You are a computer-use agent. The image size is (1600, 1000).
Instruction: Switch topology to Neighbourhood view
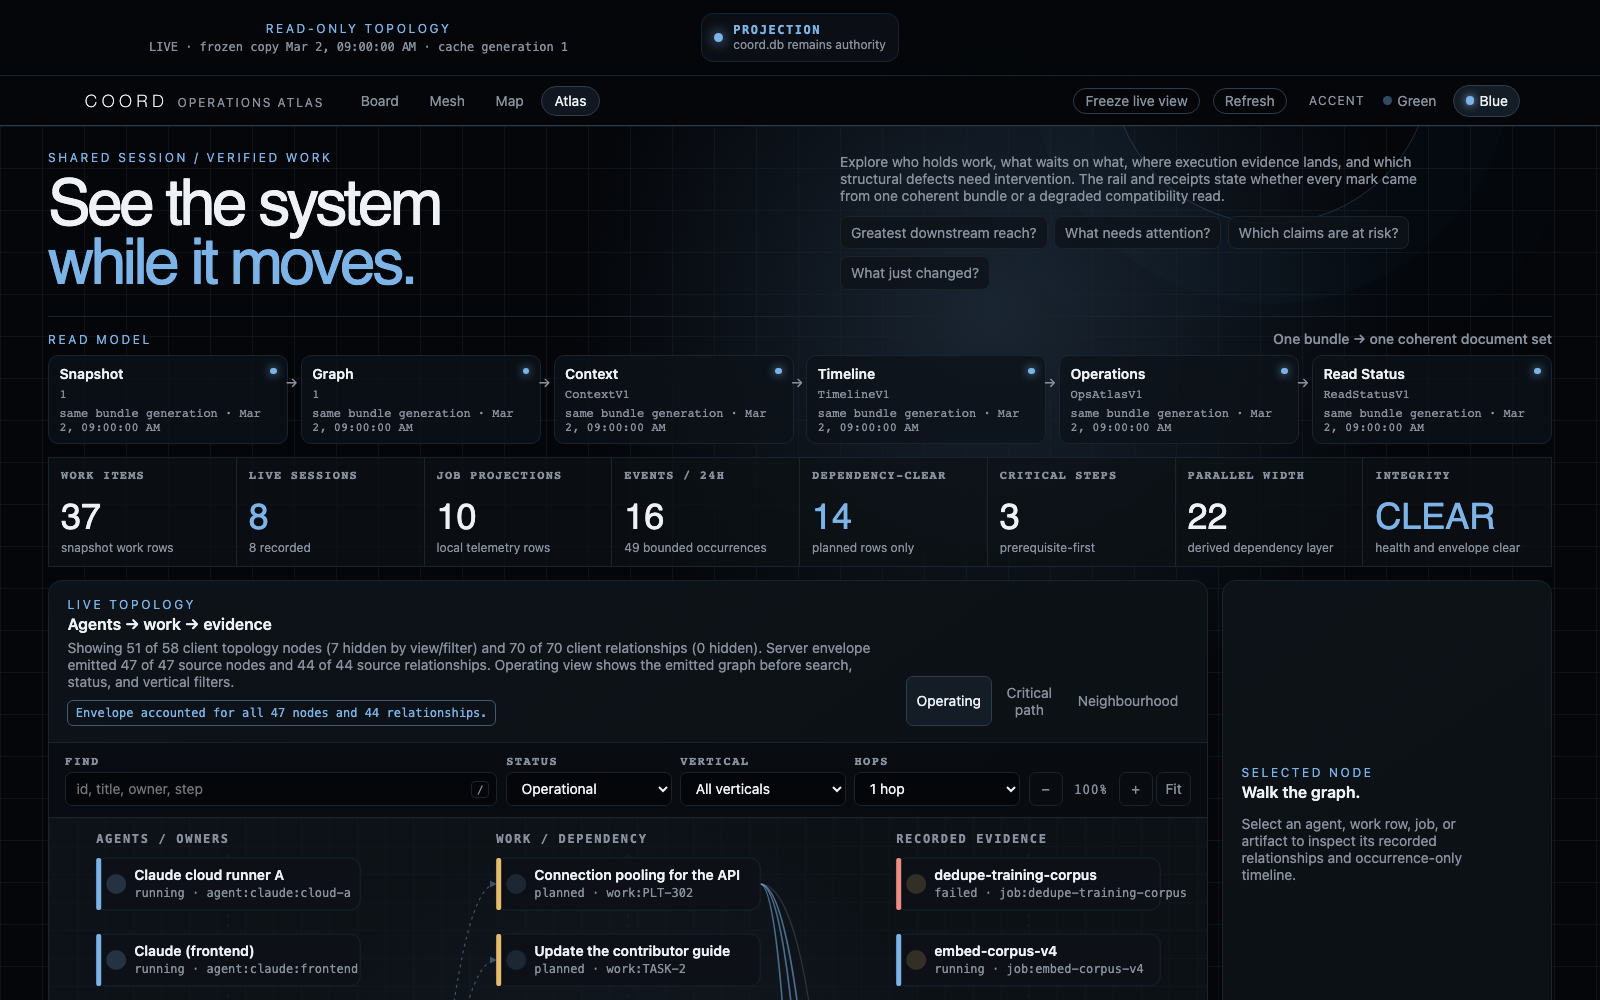pos(1127,701)
